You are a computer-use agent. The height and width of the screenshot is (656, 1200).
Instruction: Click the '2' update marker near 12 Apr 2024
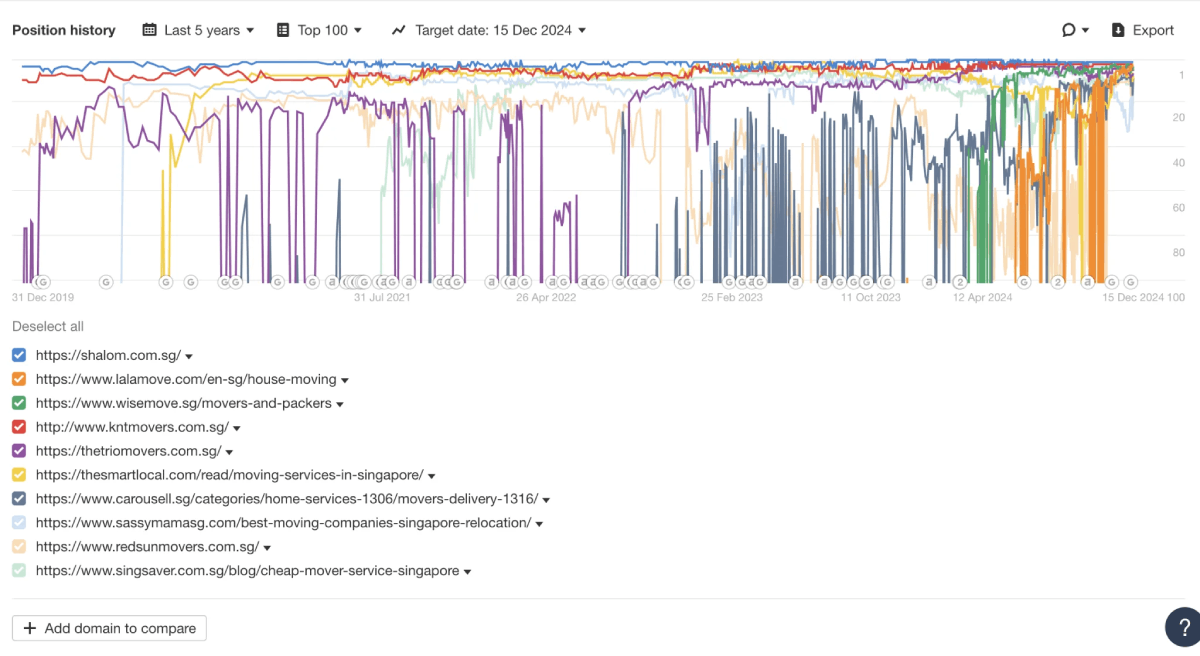pos(959,282)
